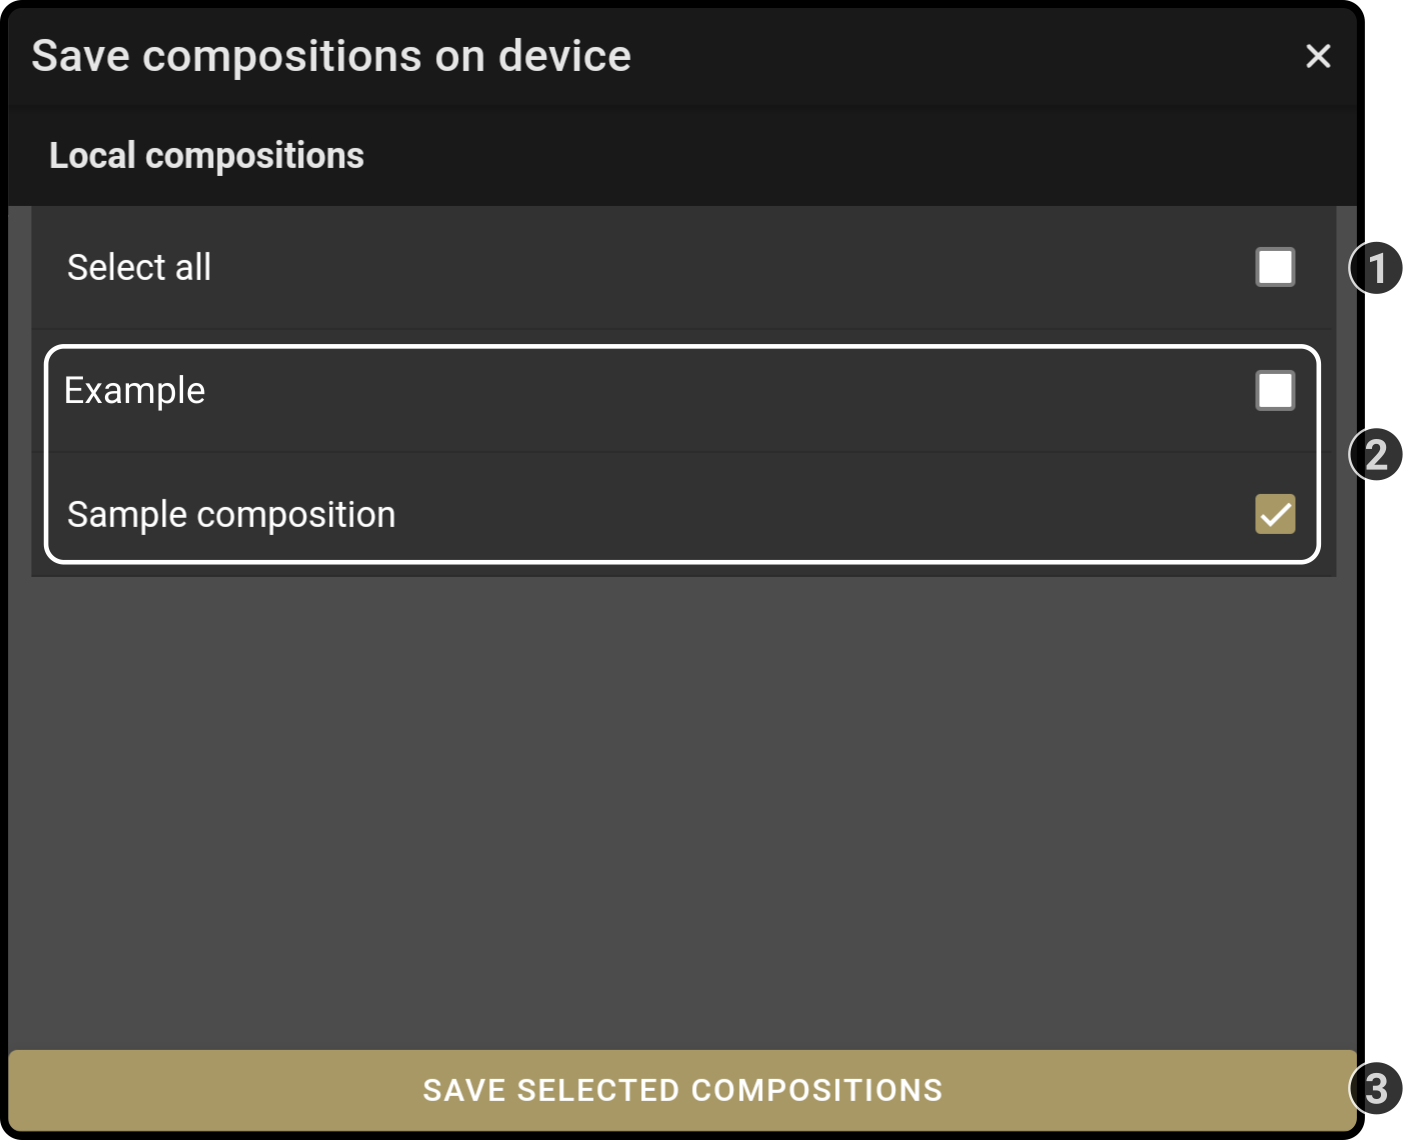Screen dimensions: 1405x1140
Task: Close the Save compositions dialog
Action: coord(1318,56)
